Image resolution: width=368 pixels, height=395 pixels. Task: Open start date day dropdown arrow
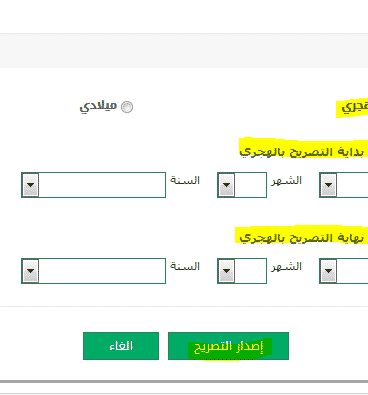(x=328, y=185)
